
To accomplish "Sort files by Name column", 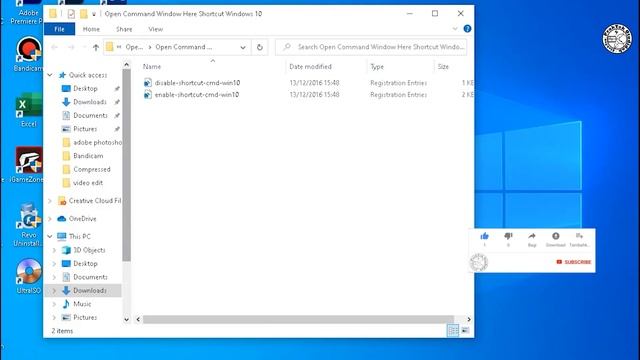I will pyautogui.click(x=152, y=67).
